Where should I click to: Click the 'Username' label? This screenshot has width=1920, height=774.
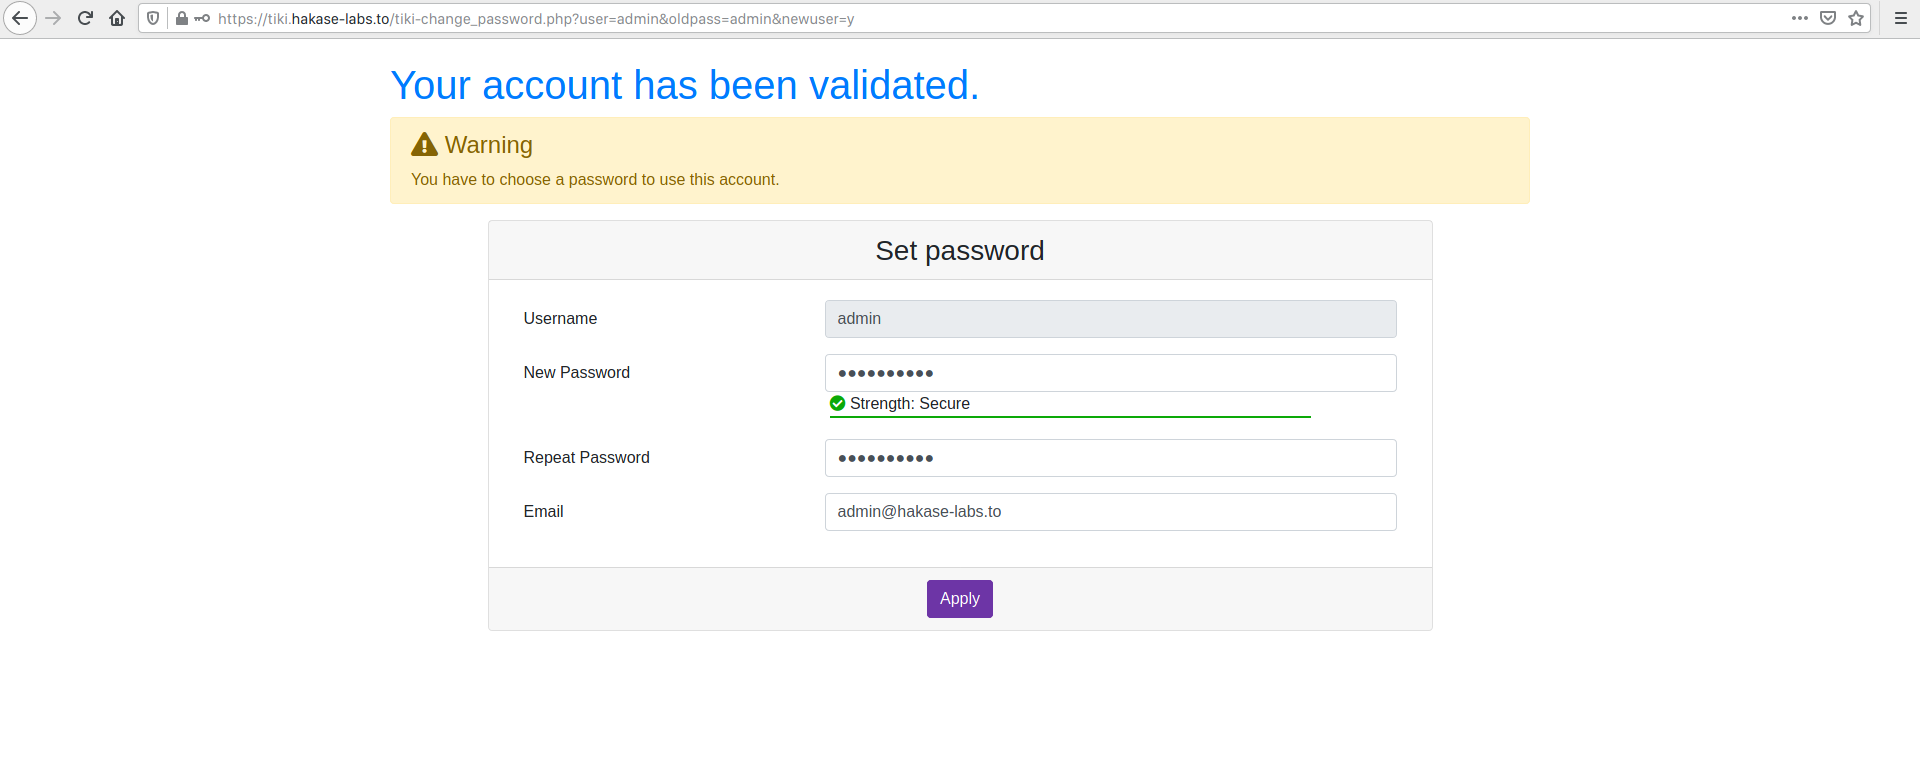pyautogui.click(x=560, y=318)
